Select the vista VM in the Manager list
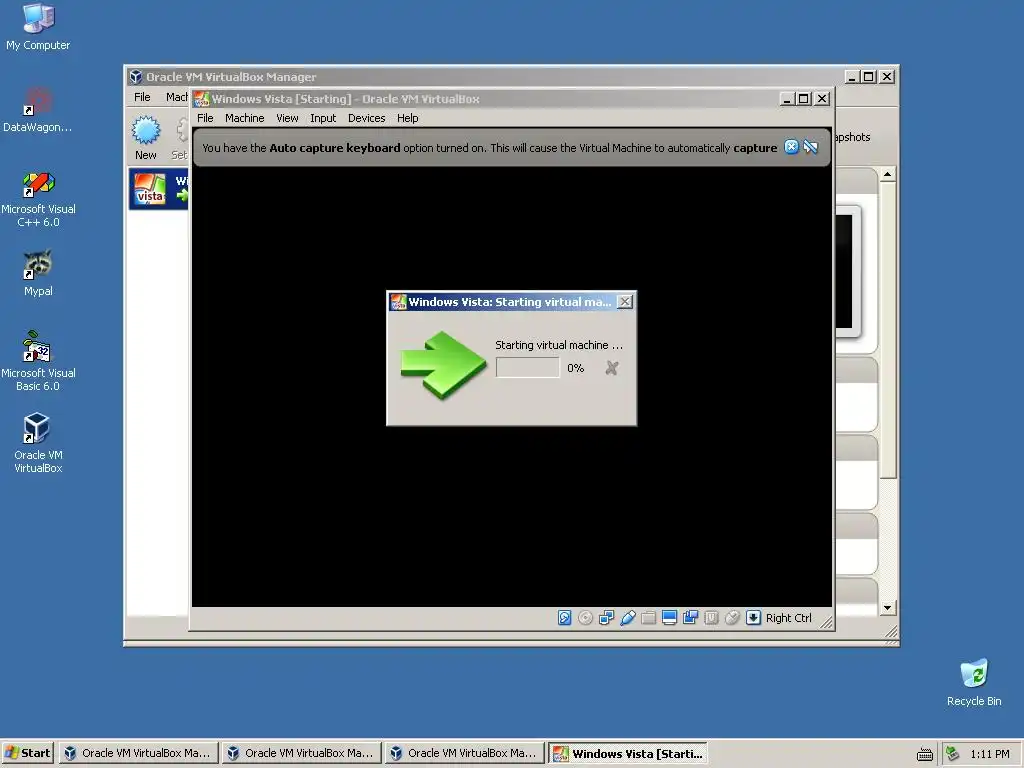 159,189
